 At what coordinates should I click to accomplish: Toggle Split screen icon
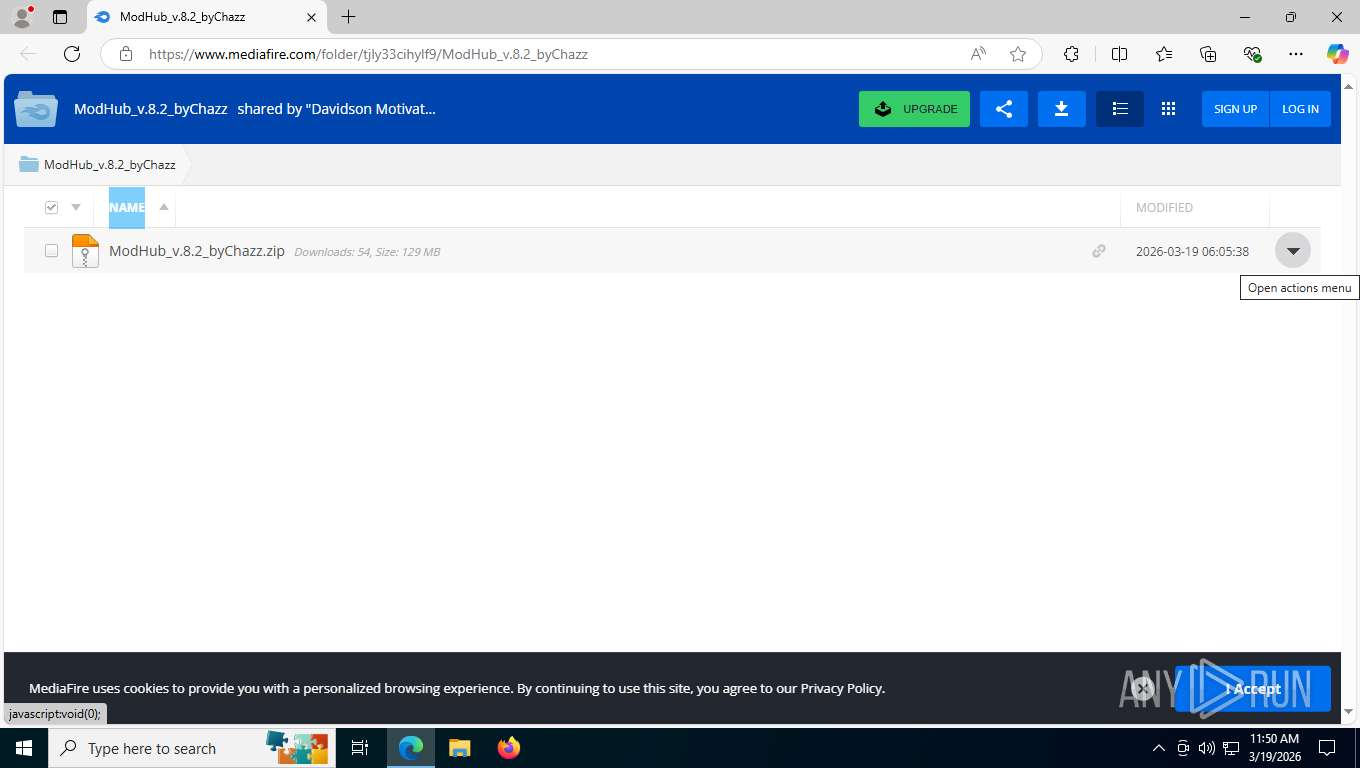pyautogui.click(x=1119, y=54)
